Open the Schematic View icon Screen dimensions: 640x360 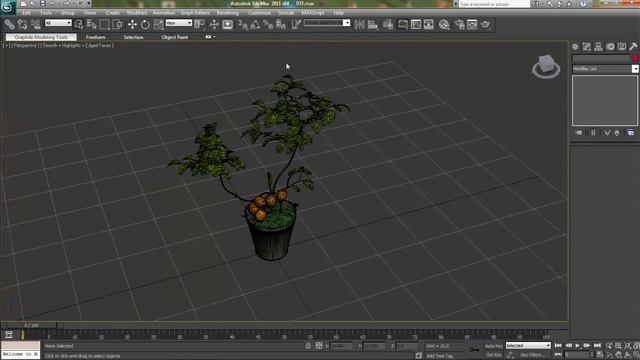click(x=429, y=24)
